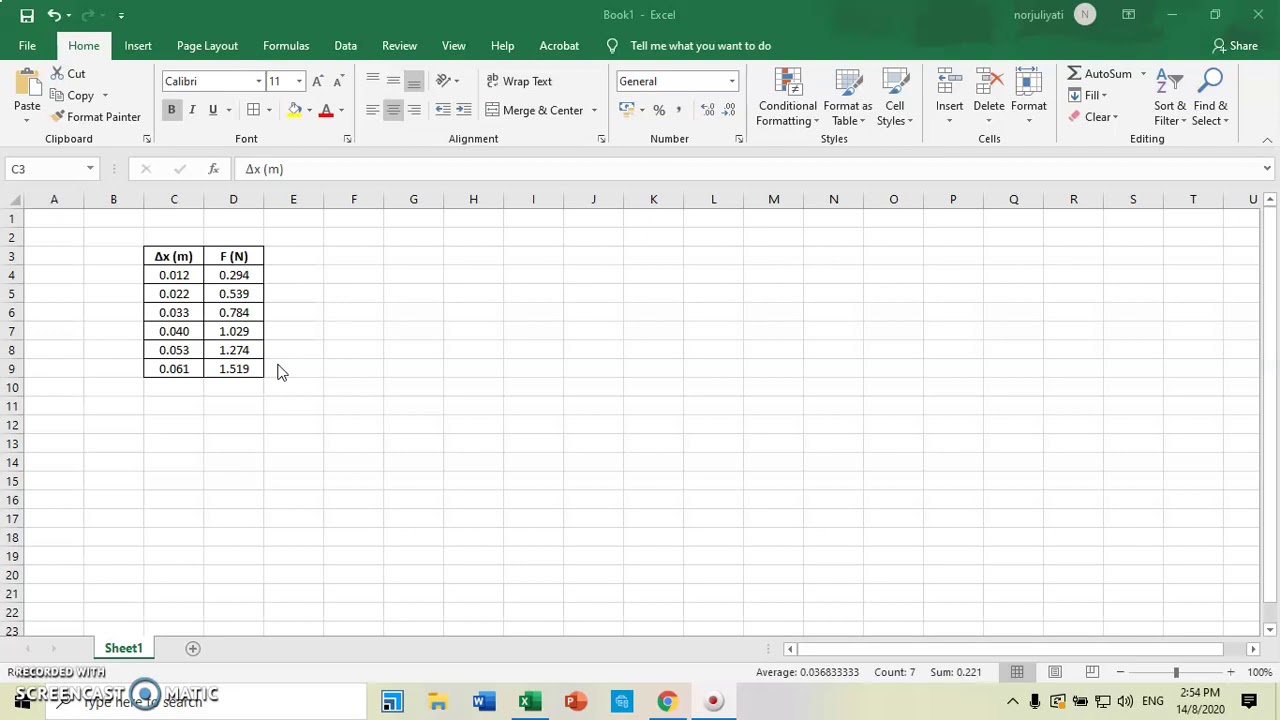Screen dimensions: 1280x720
Task: Toggle center horizontal alignment
Action: click(393, 110)
